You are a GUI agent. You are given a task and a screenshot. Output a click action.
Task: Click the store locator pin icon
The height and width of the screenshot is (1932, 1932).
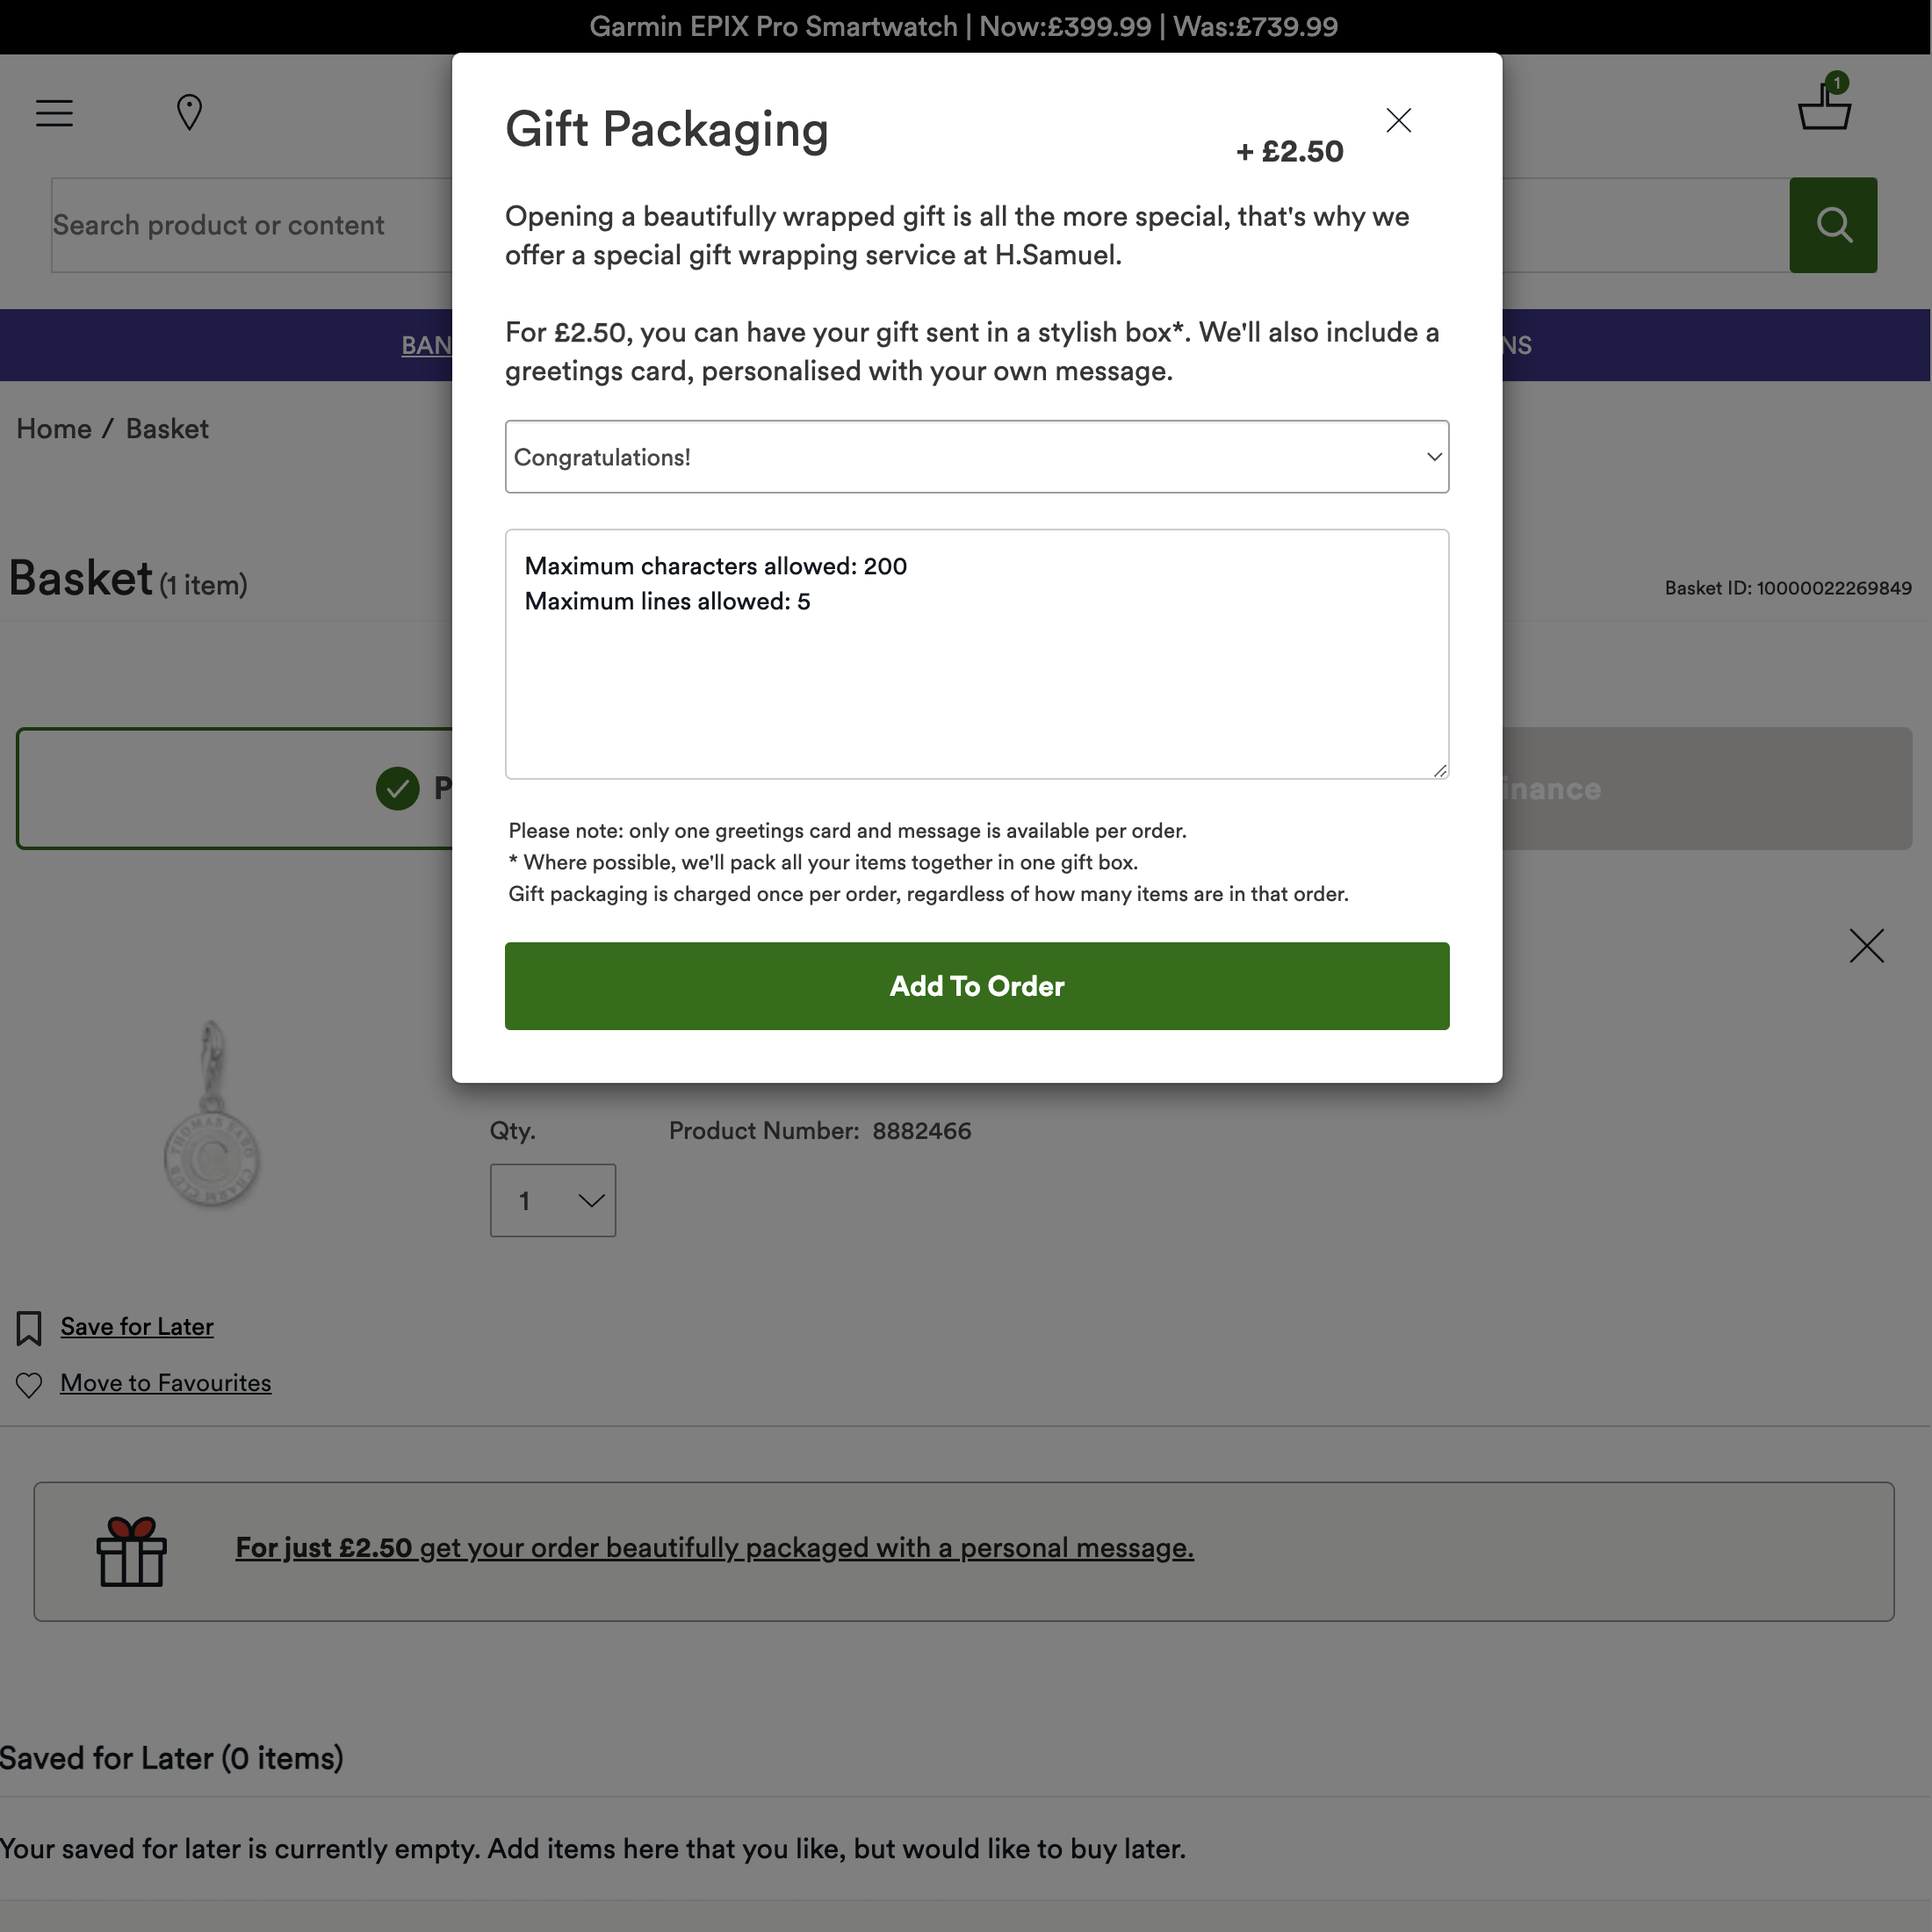point(189,112)
